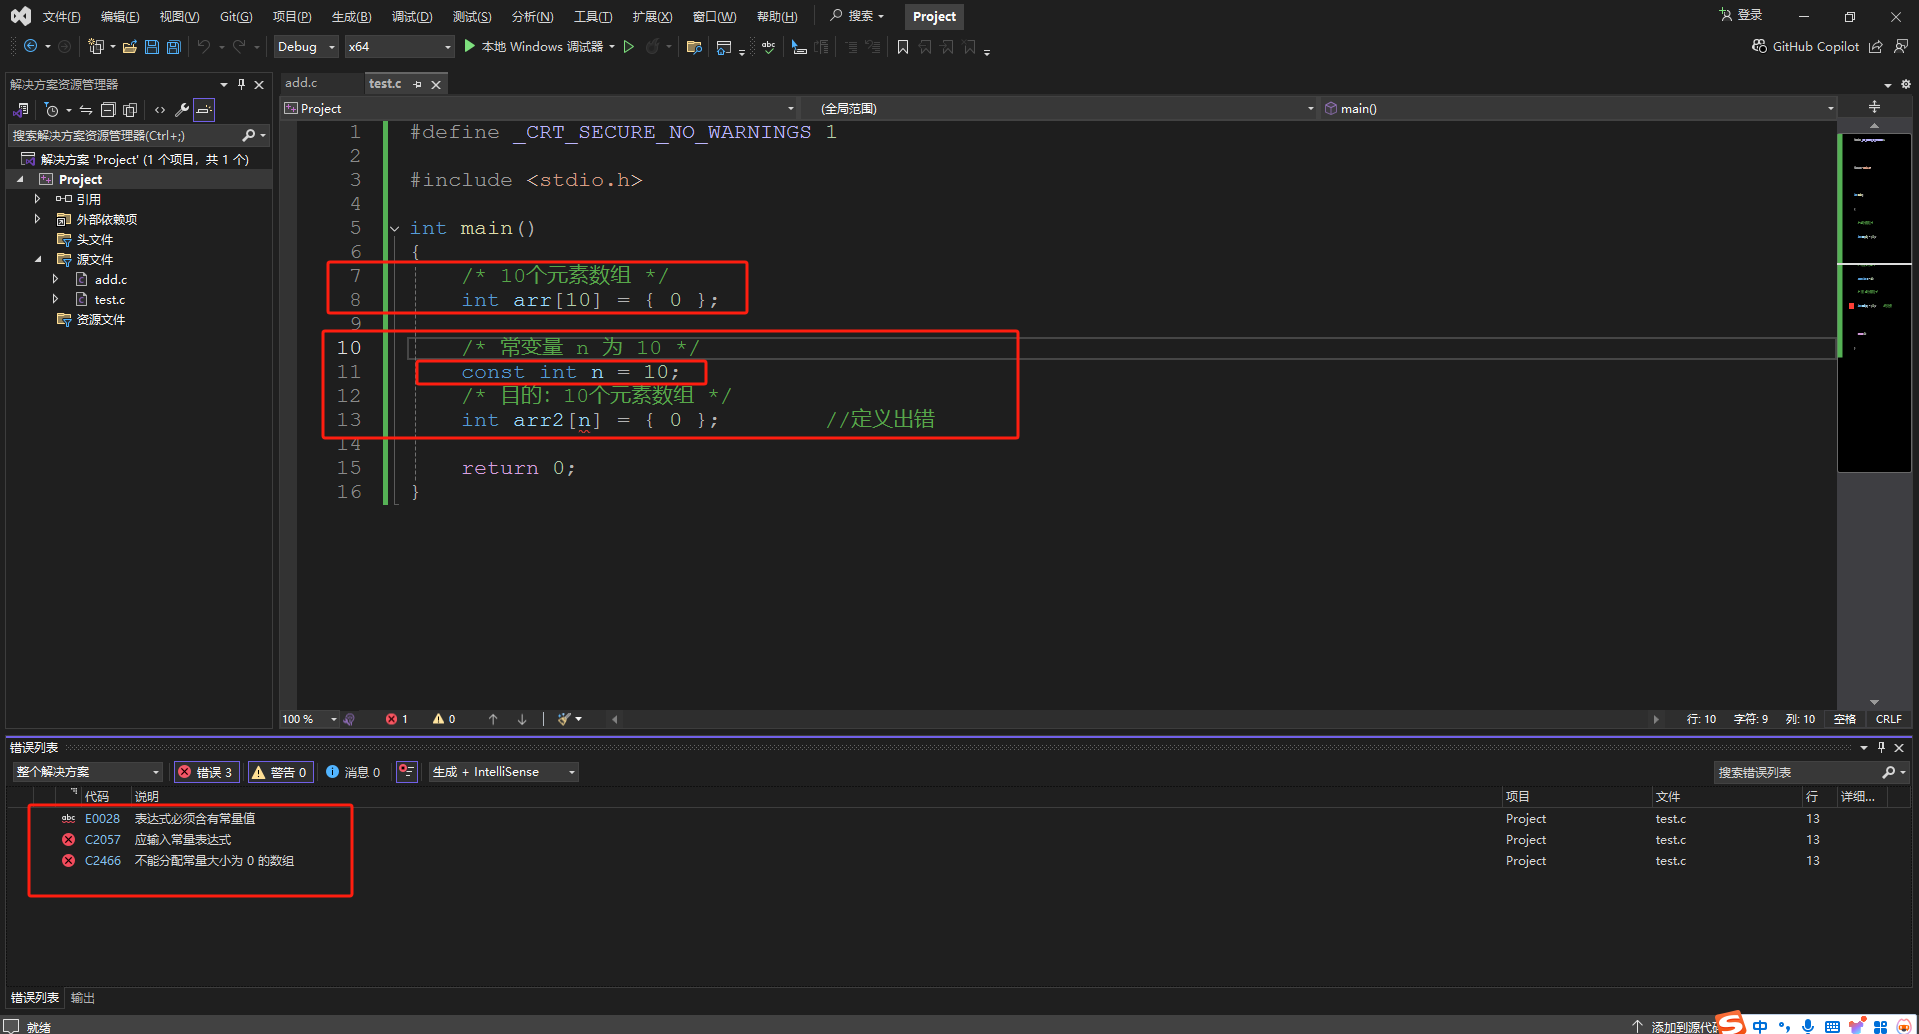Open the x64 platform dropdown

tap(399, 47)
